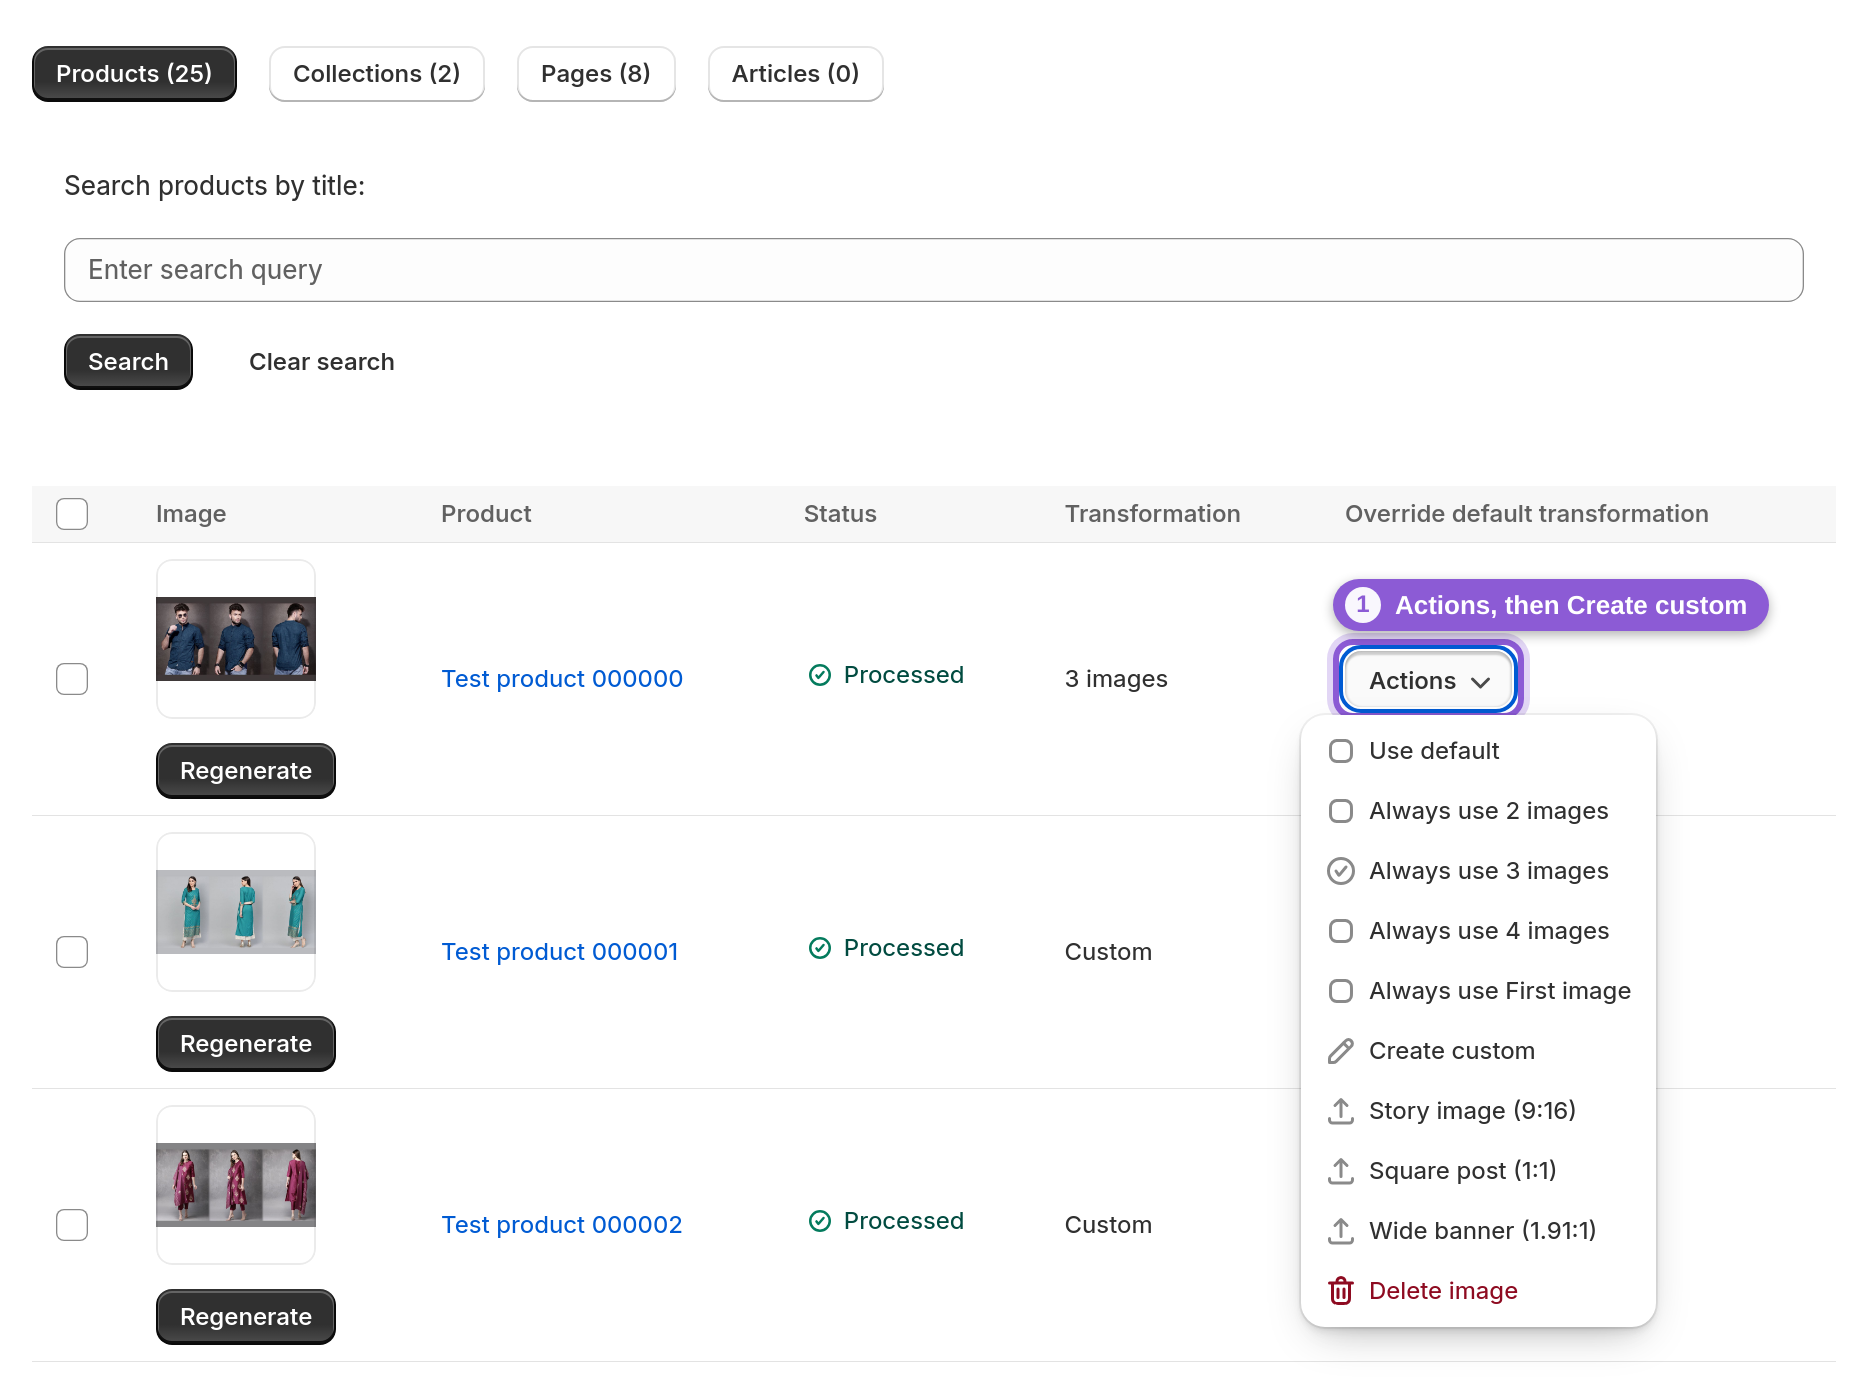Tick the Always use 2 images checkbox
This screenshot has height=1394, width=1868.
click(1340, 811)
